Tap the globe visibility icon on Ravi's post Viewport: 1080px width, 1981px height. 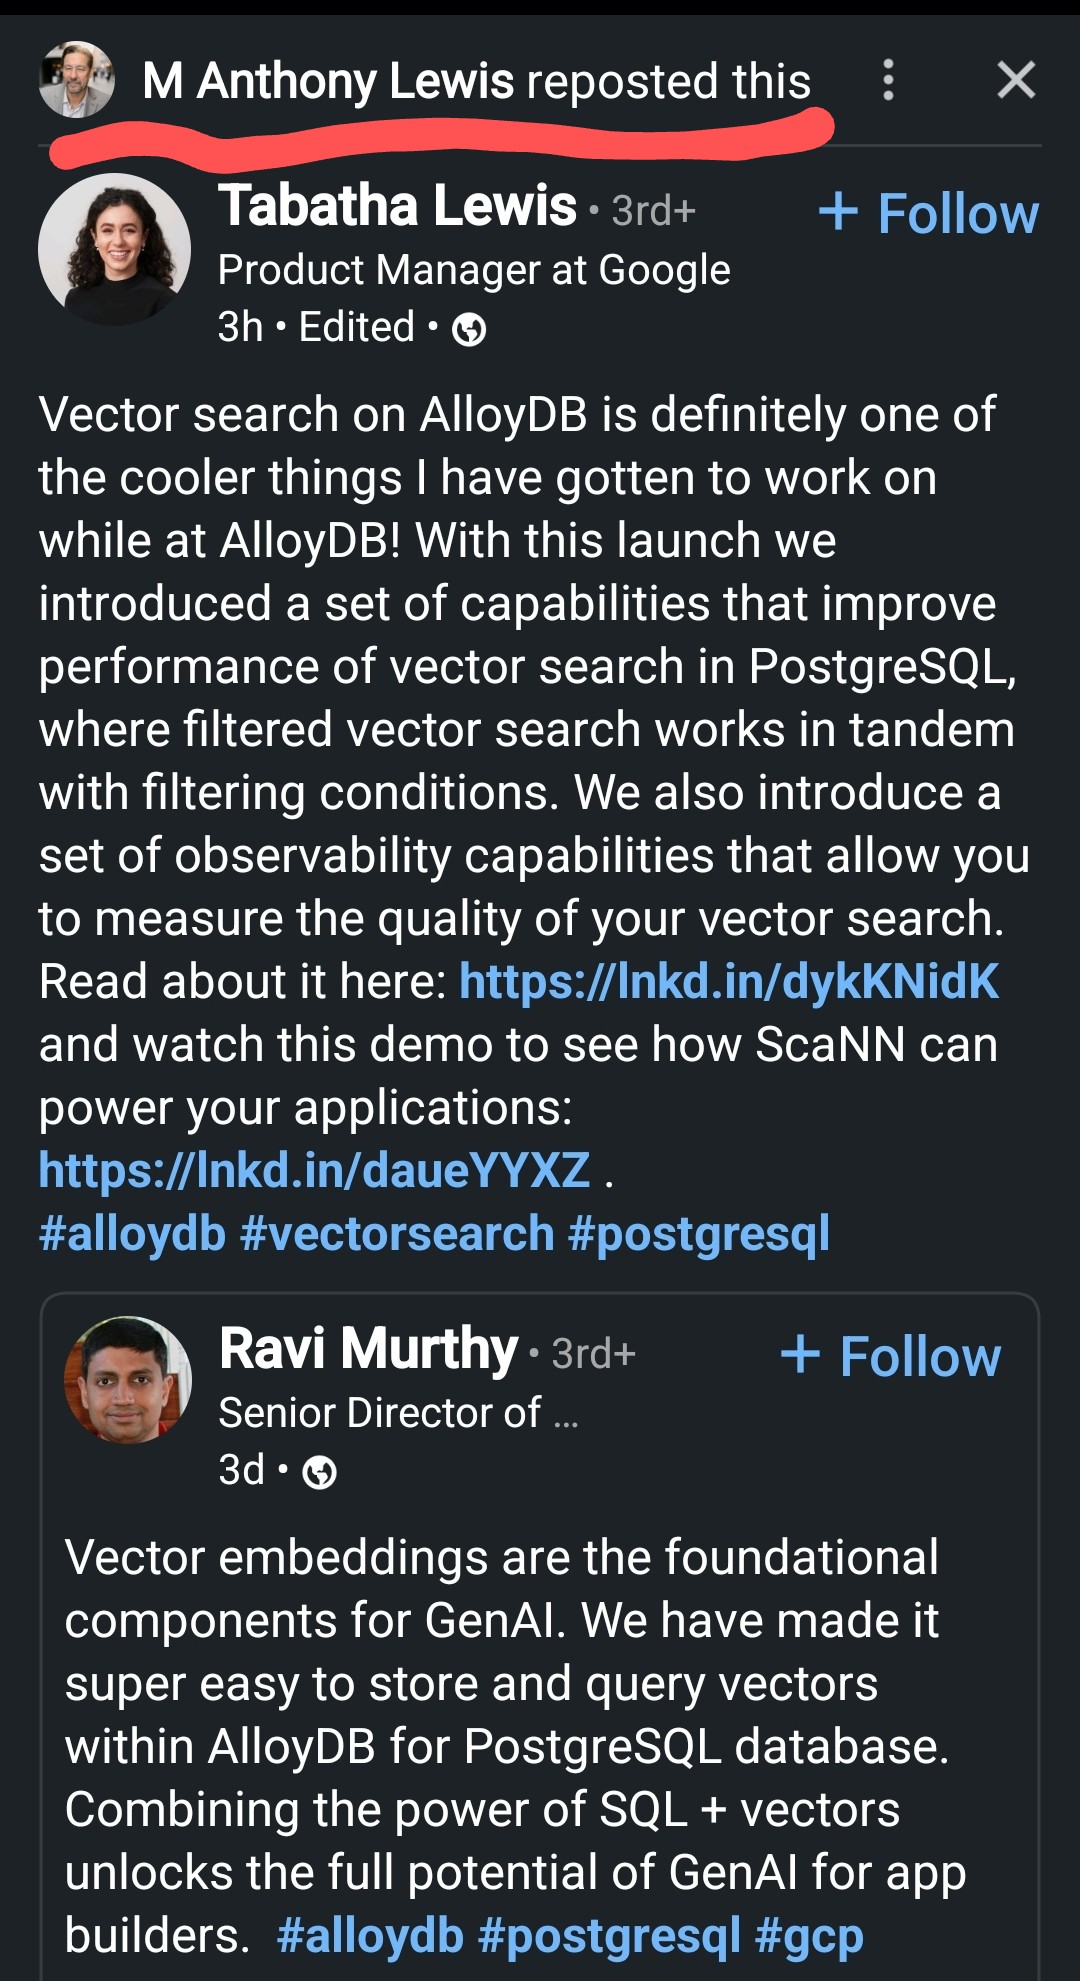pos(319,1472)
